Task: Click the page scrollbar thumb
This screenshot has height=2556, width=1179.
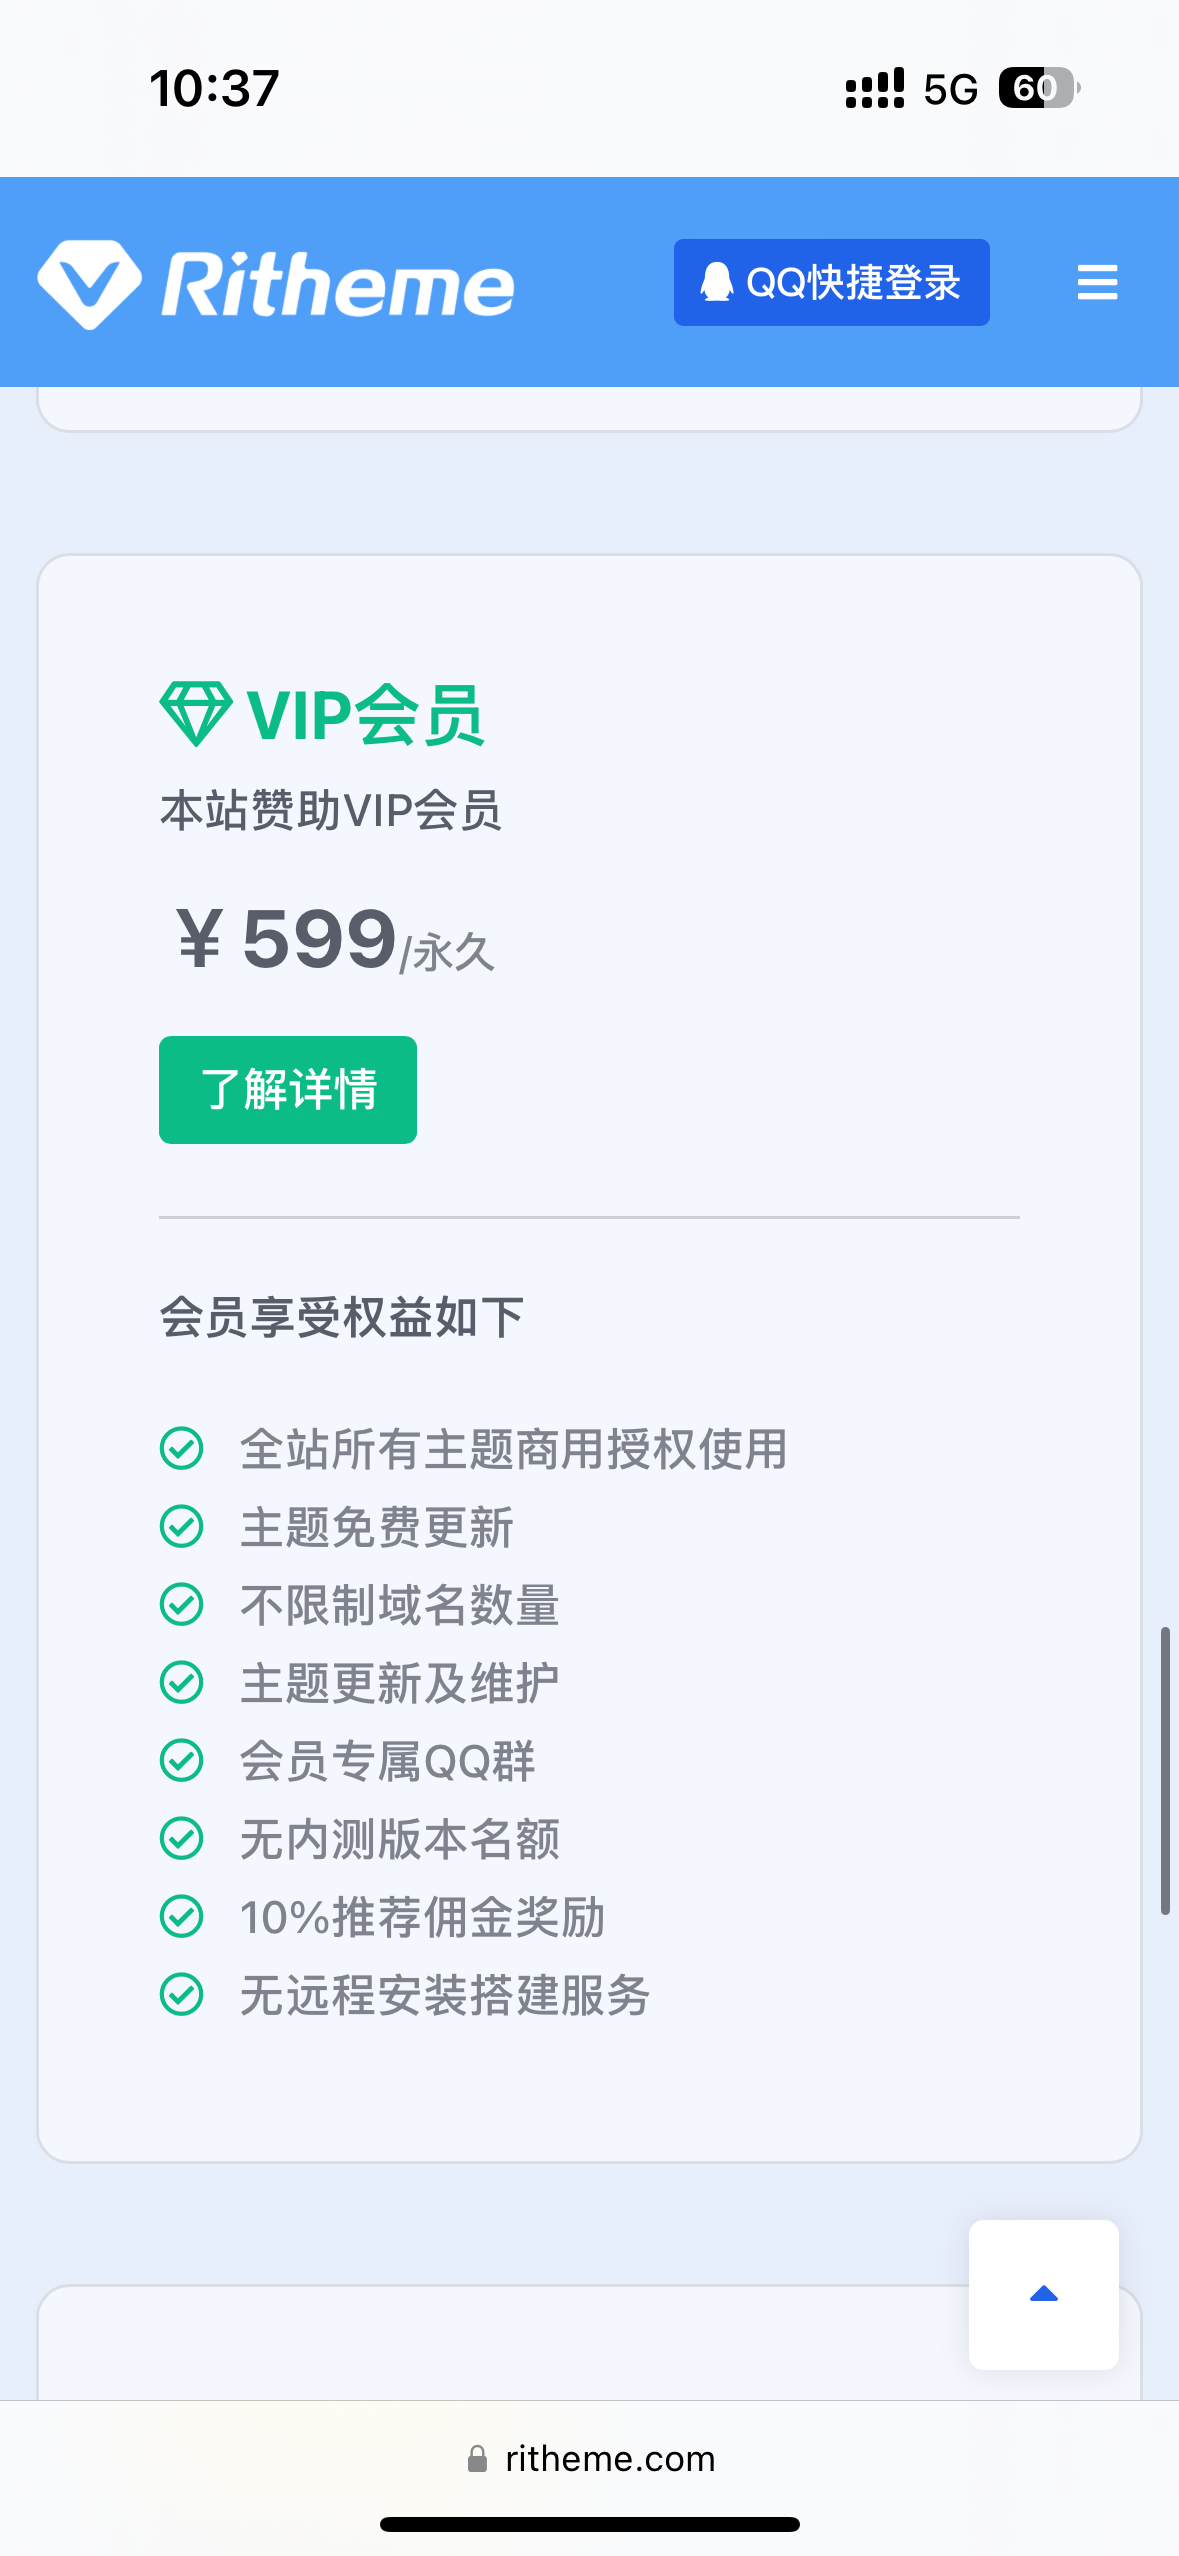Action: pyautogui.click(x=1165, y=1770)
